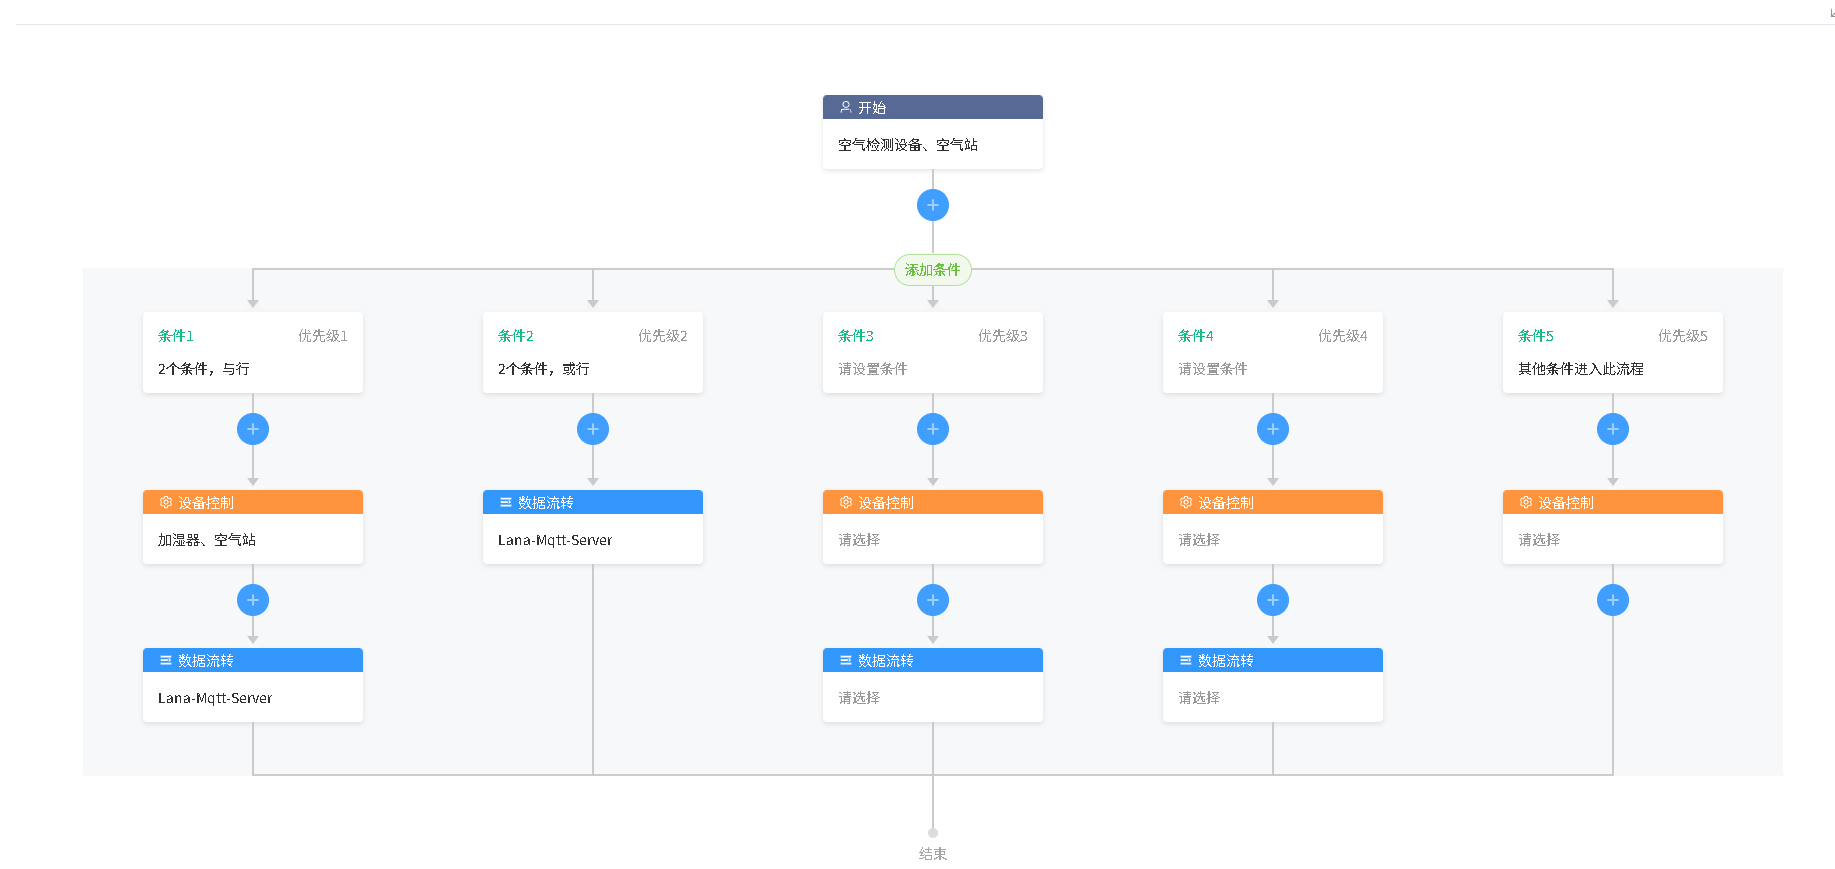Click 请设置条件 in the 条件3 card
1835x869 pixels.
pyautogui.click(x=873, y=369)
